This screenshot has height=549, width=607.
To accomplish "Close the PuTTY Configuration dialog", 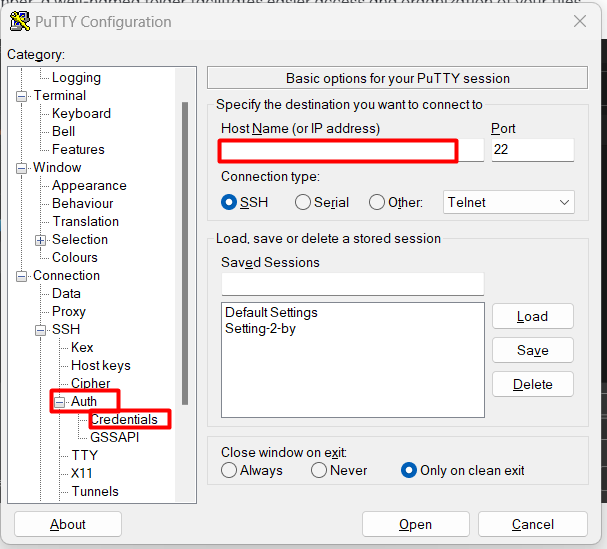I will pos(580,21).
